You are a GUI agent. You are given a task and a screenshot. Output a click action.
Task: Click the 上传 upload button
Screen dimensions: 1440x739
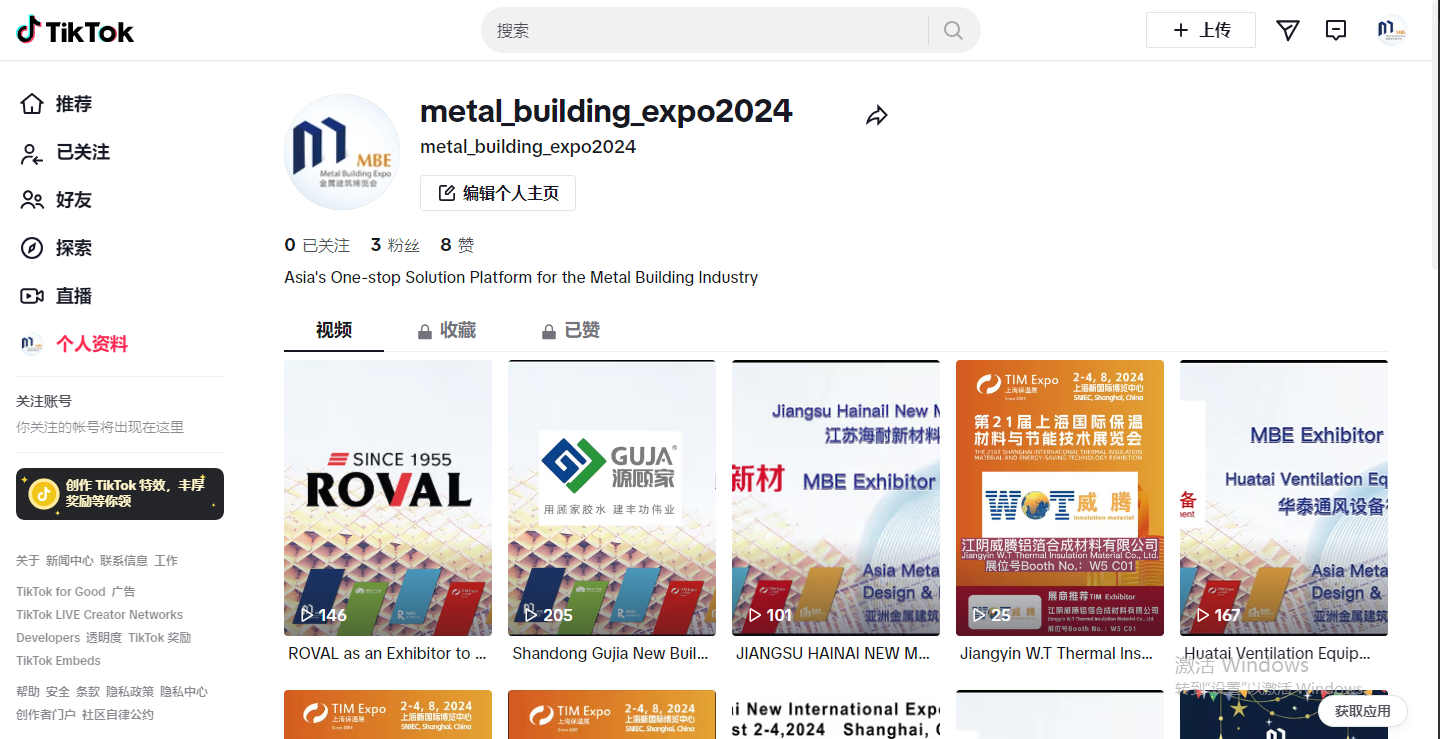pos(1201,30)
